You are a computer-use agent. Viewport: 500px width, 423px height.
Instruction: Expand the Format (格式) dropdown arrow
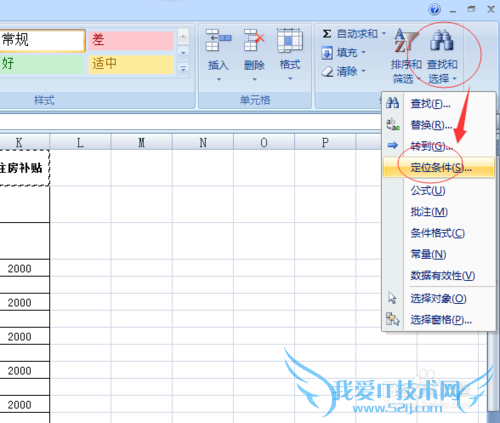(290, 79)
